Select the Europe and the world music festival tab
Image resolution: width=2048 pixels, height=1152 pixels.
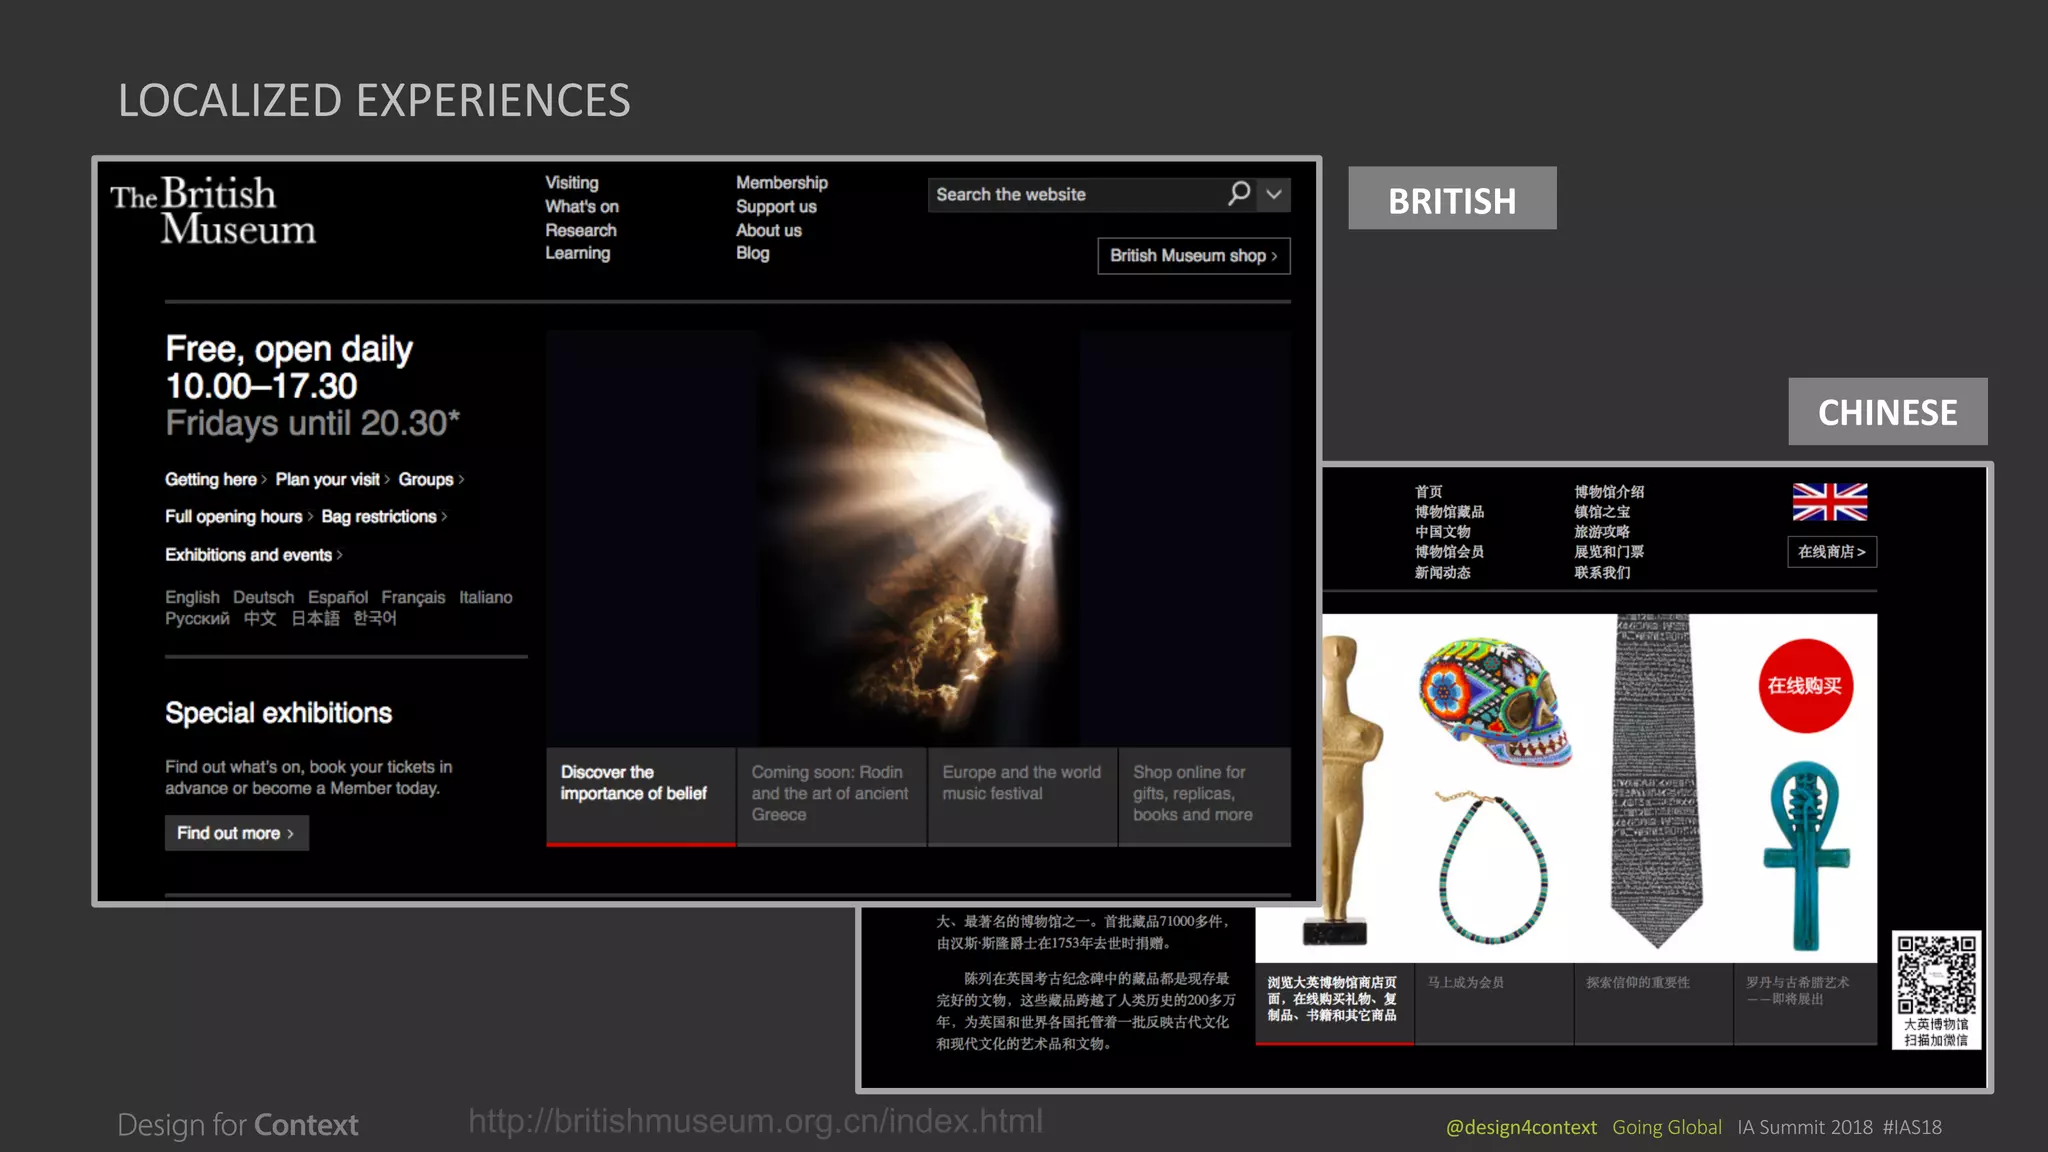pos(1023,796)
